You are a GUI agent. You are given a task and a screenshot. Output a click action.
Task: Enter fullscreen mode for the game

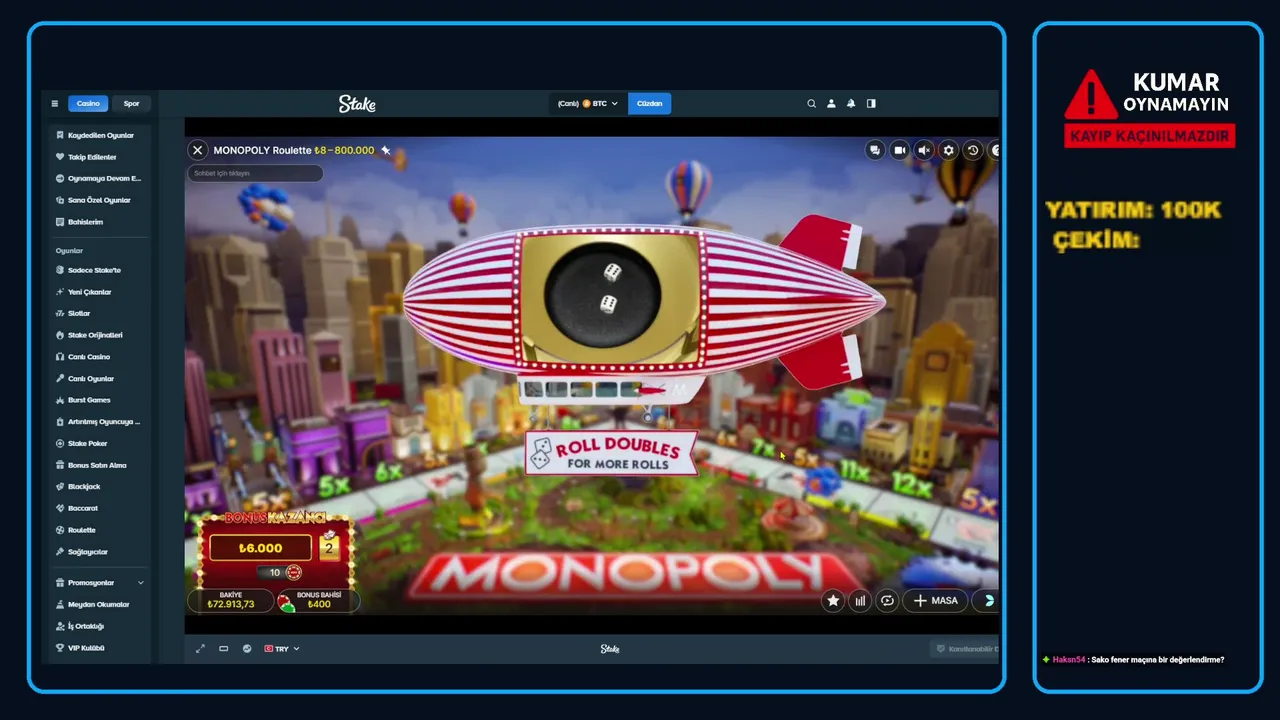tap(200, 649)
